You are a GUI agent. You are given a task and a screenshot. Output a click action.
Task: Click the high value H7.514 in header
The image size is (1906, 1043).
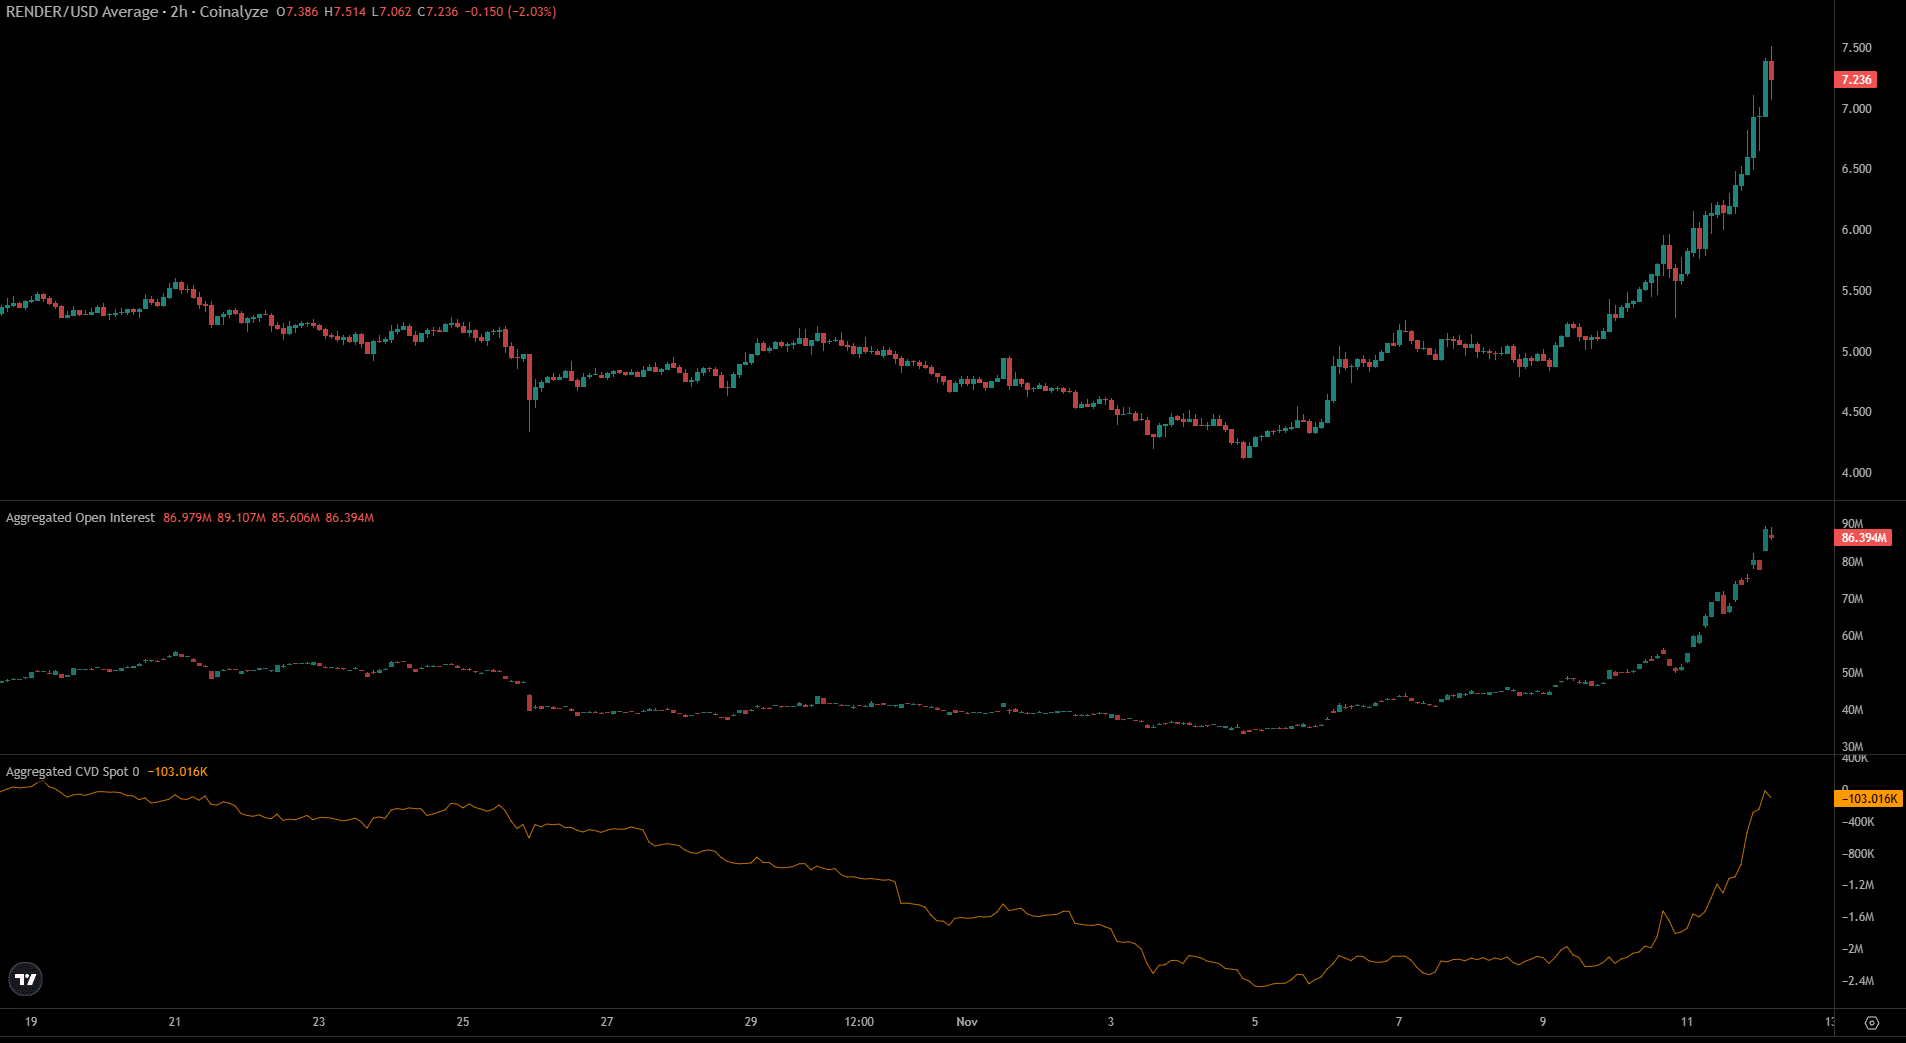[x=345, y=12]
